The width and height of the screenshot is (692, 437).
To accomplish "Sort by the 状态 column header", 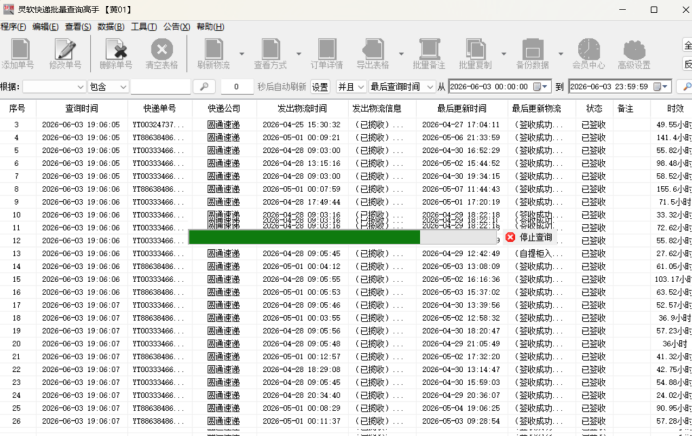I will click(x=594, y=109).
